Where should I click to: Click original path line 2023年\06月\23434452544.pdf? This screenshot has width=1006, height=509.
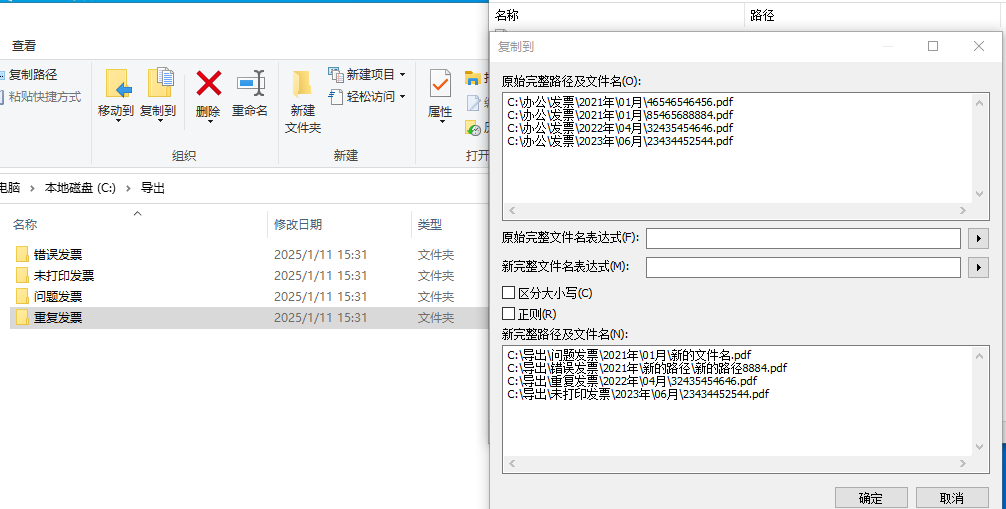tap(620, 141)
